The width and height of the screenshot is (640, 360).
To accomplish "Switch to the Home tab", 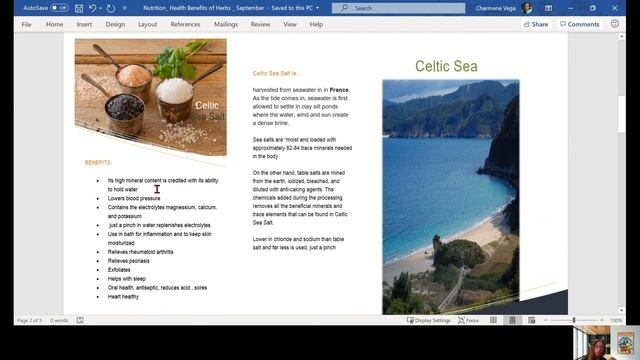I will [x=54, y=24].
